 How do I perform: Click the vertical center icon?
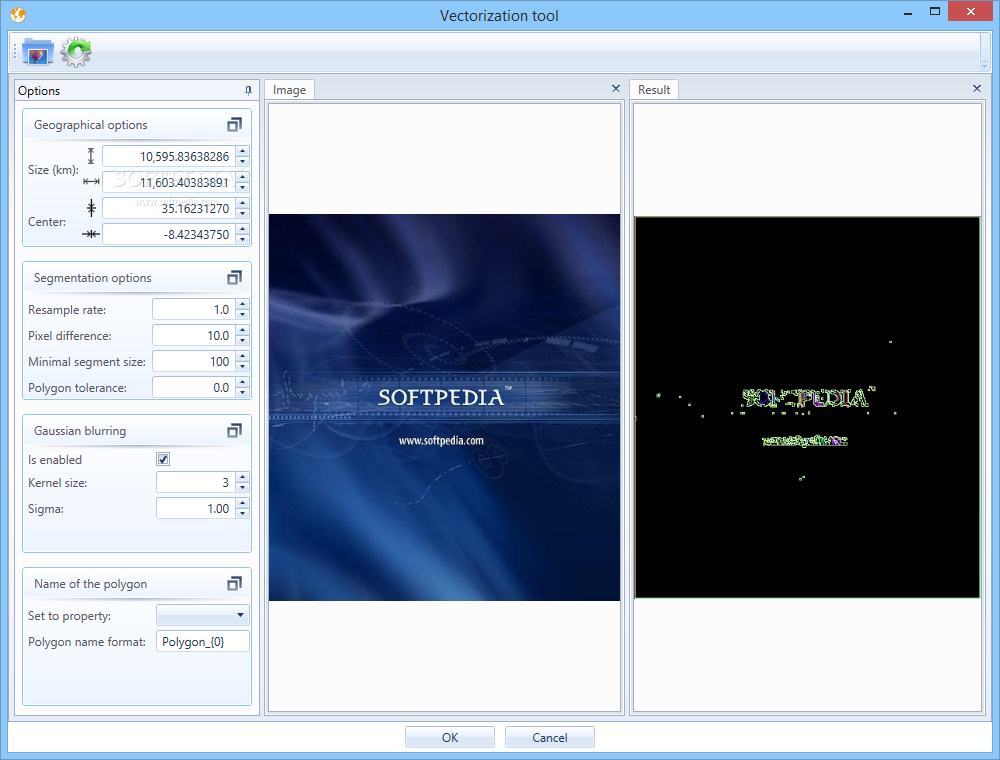pos(91,208)
